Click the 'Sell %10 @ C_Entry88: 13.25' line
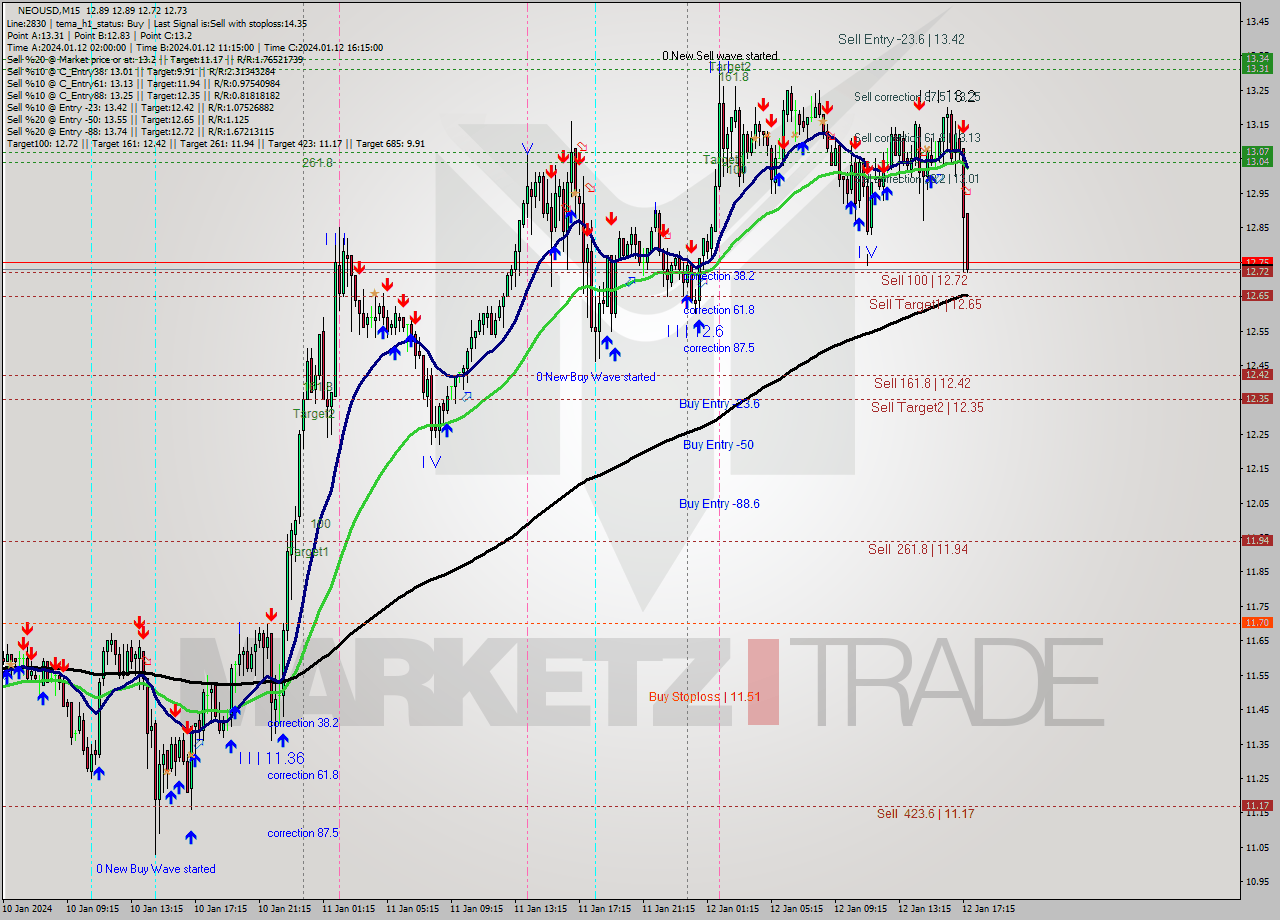The height and width of the screenshot is (920, 1280). [x=144, y=96]
